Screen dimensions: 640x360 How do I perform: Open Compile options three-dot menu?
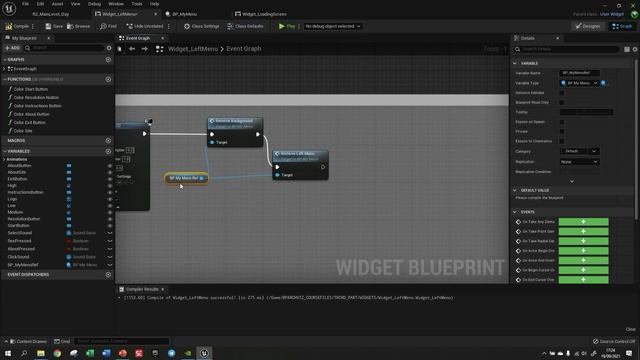(33, 26)
